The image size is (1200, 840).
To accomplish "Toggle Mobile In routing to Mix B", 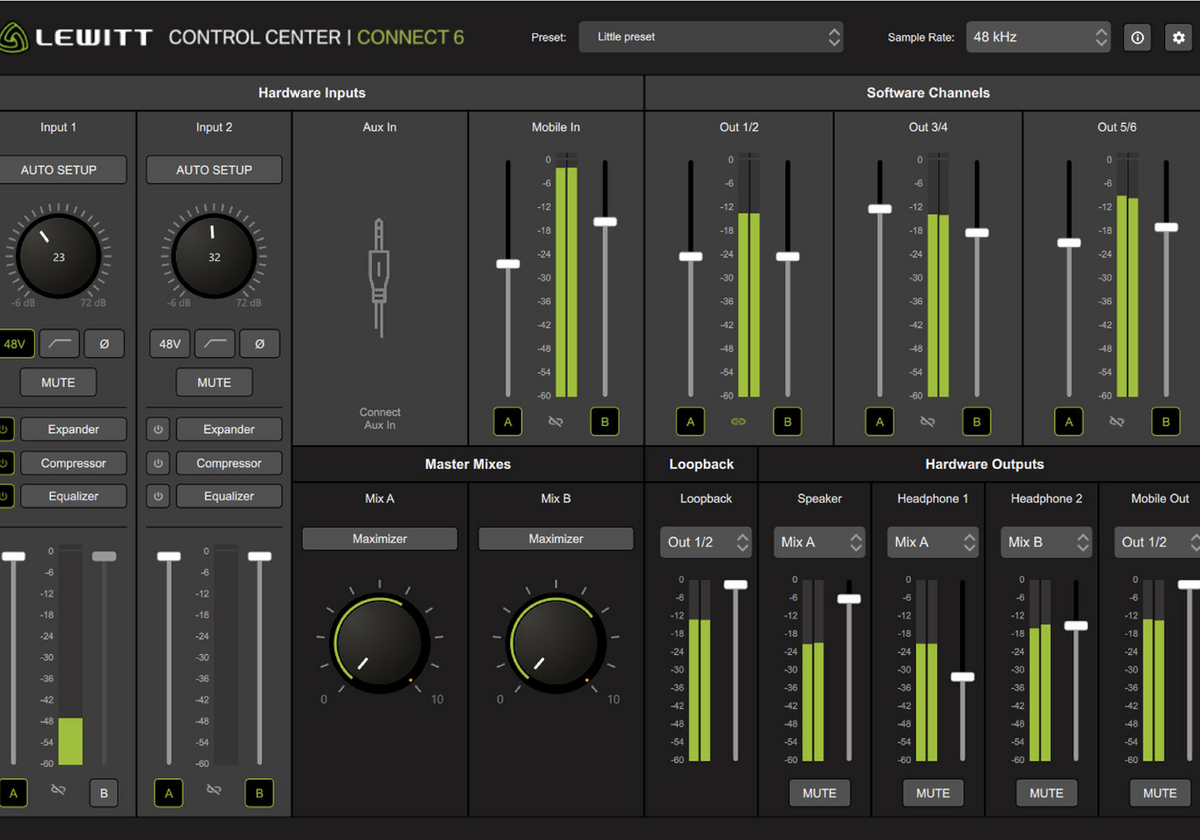I will tap(605, 422).
